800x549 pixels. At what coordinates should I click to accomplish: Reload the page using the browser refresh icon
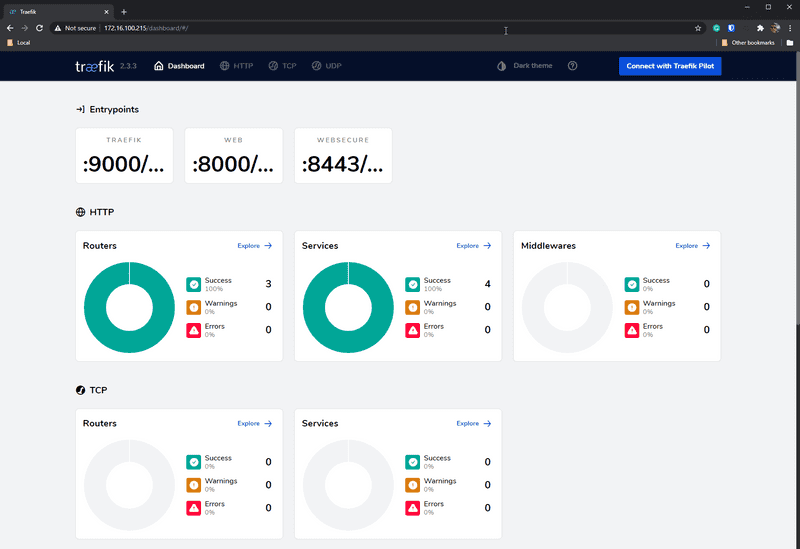tap(39, 28)
